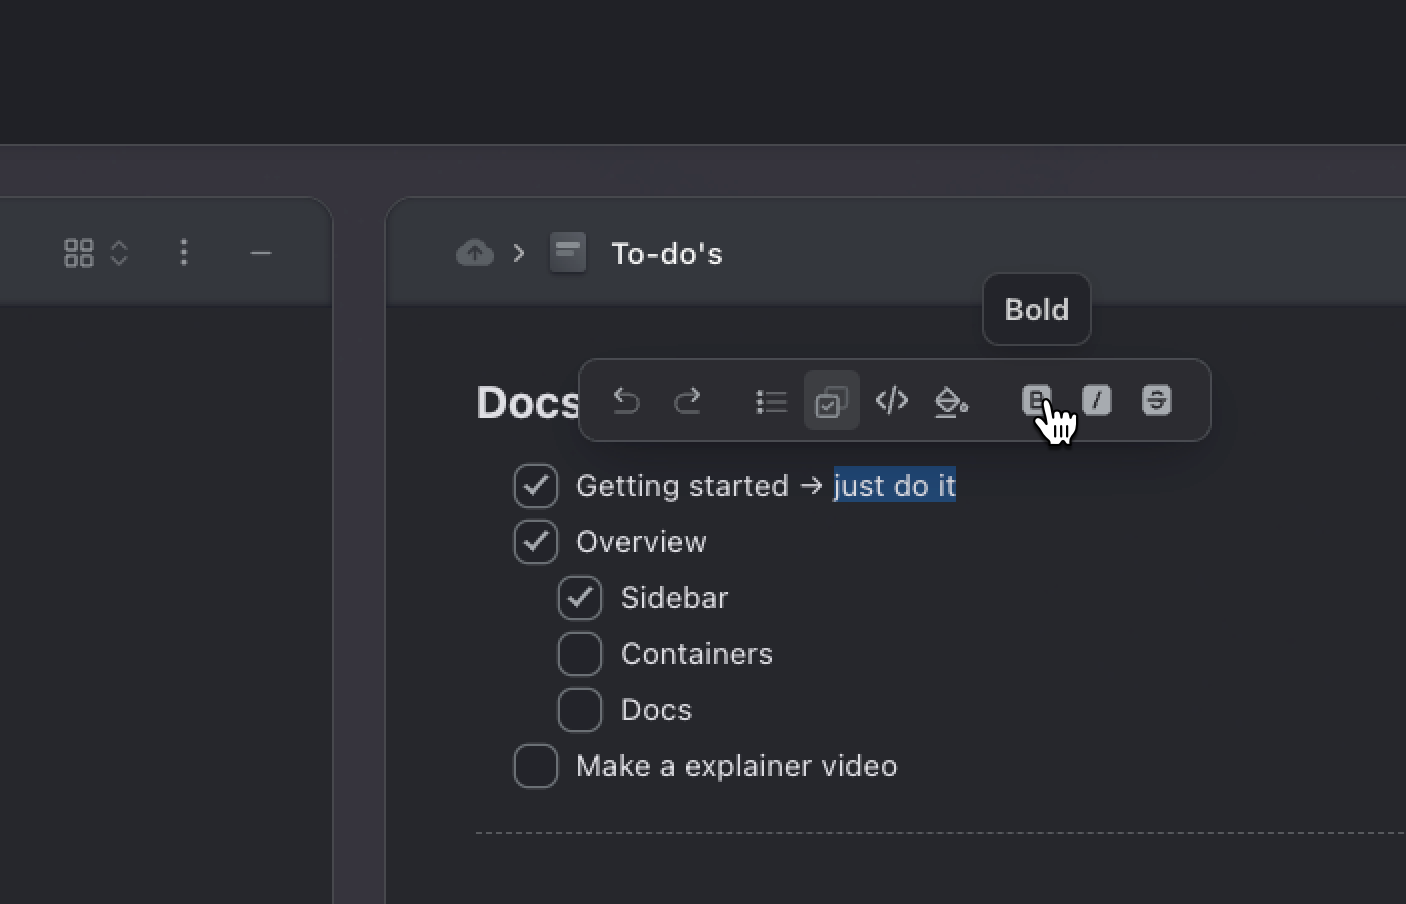
Task: Check the Containers checkbox
Action: click(580, 654)
